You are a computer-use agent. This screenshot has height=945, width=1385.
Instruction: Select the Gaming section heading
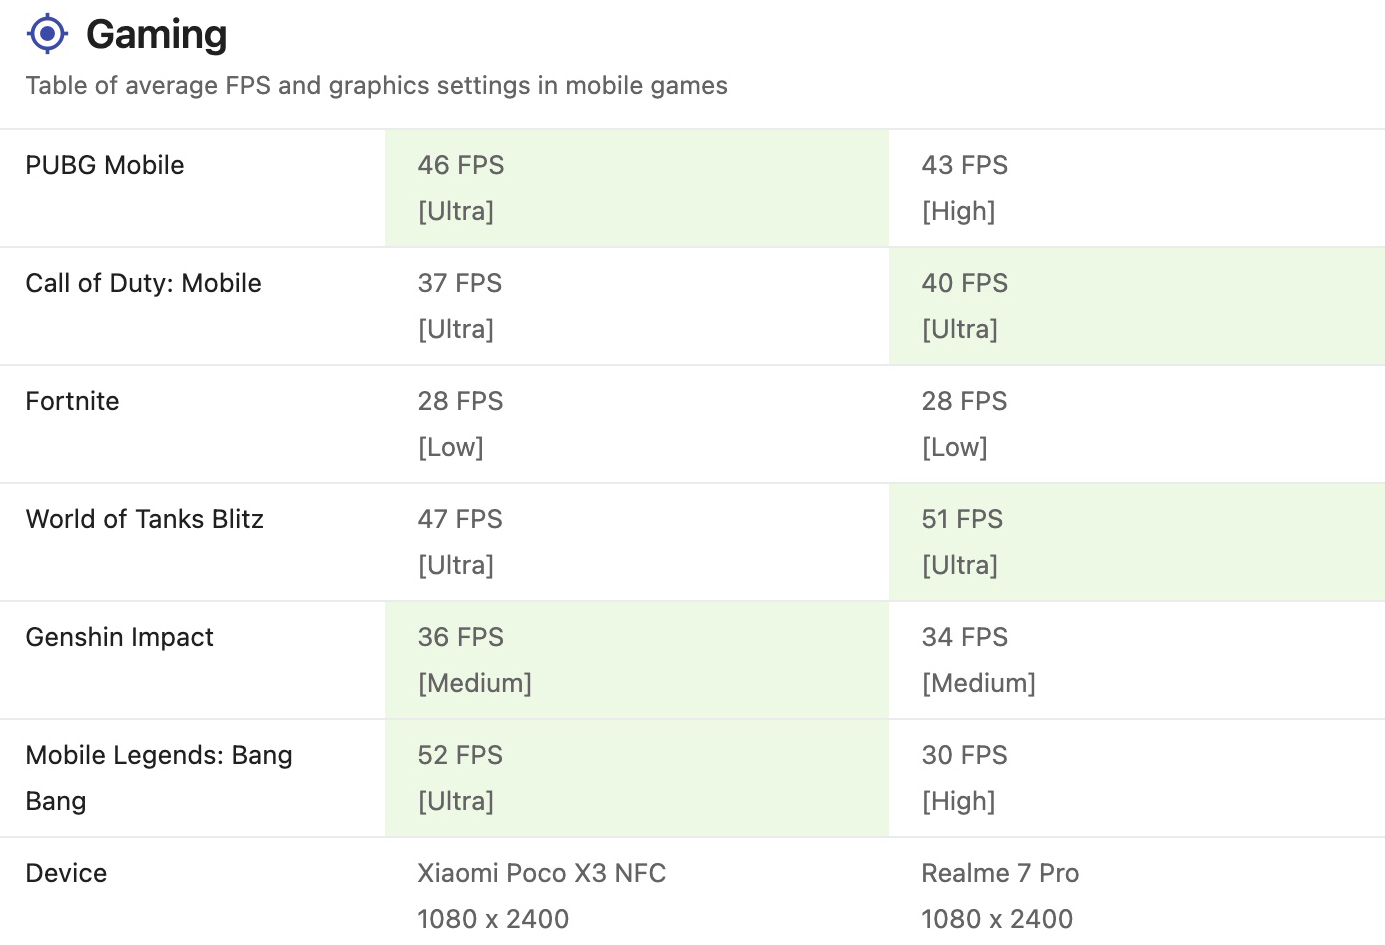click(157, 34)
